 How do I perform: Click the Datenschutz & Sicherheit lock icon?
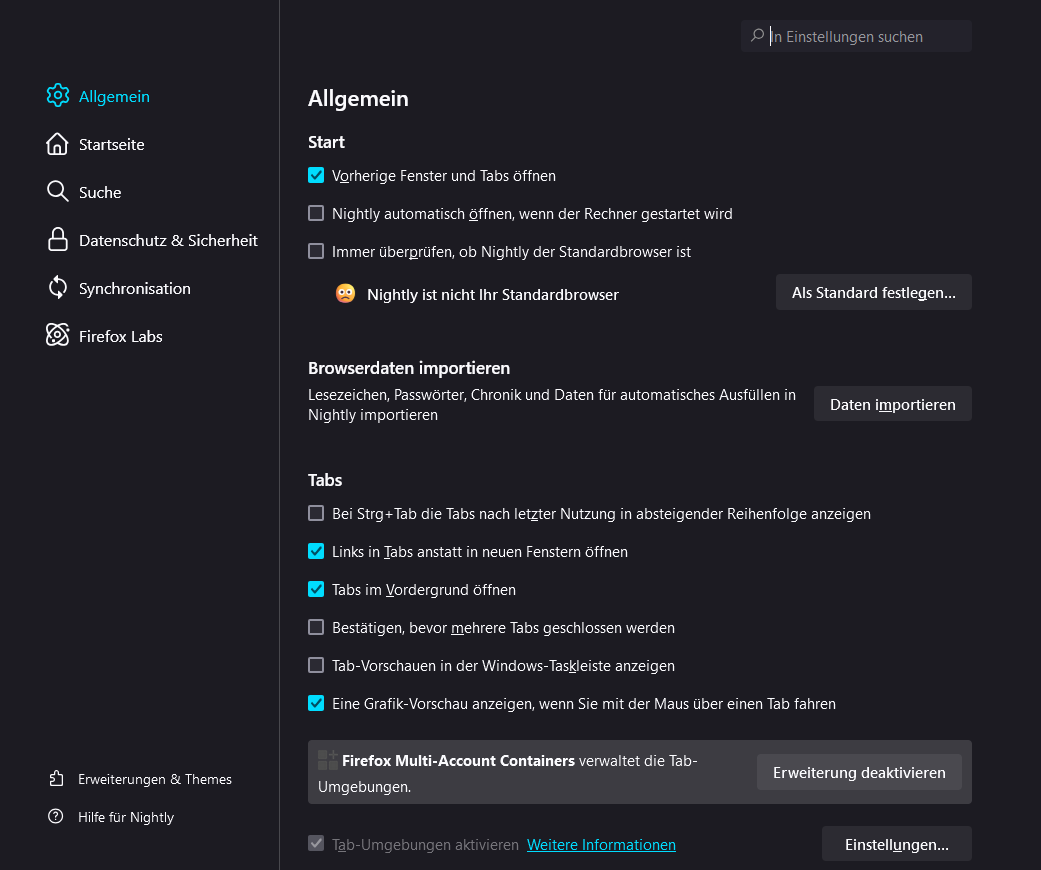point(57,240)
